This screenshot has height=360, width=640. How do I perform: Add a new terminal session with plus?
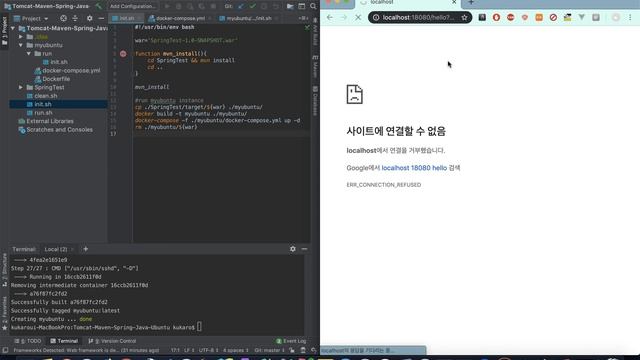[x=85, y=249]
